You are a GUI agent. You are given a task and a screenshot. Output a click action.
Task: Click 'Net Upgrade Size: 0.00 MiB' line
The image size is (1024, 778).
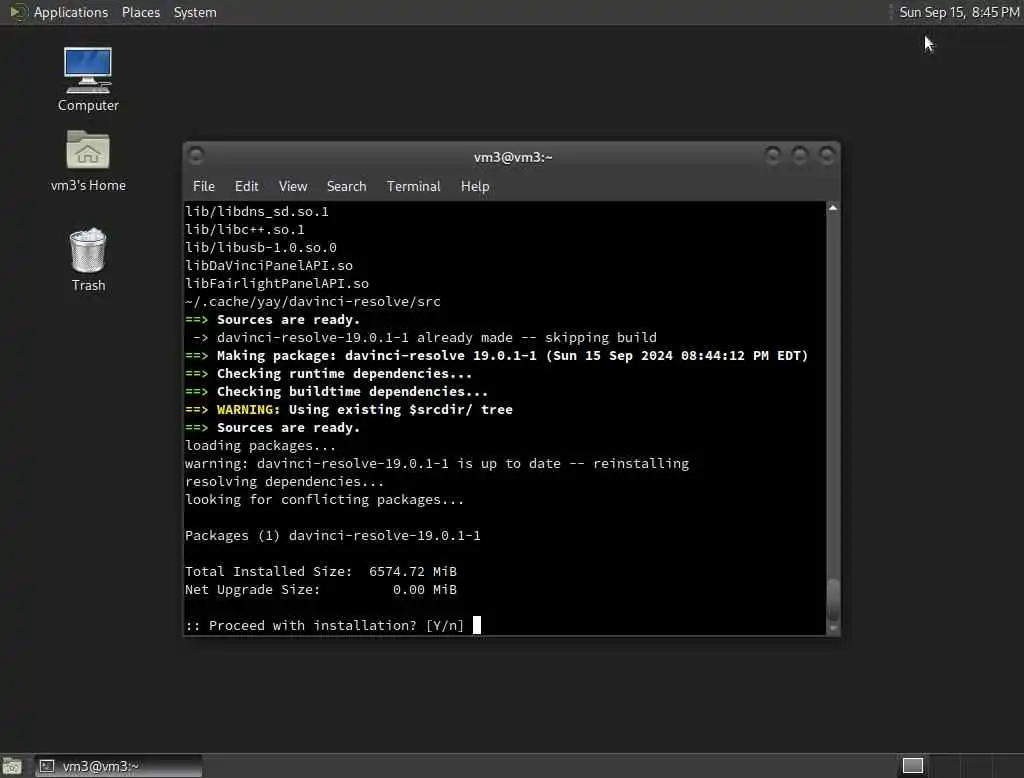[x=321, y=589]
